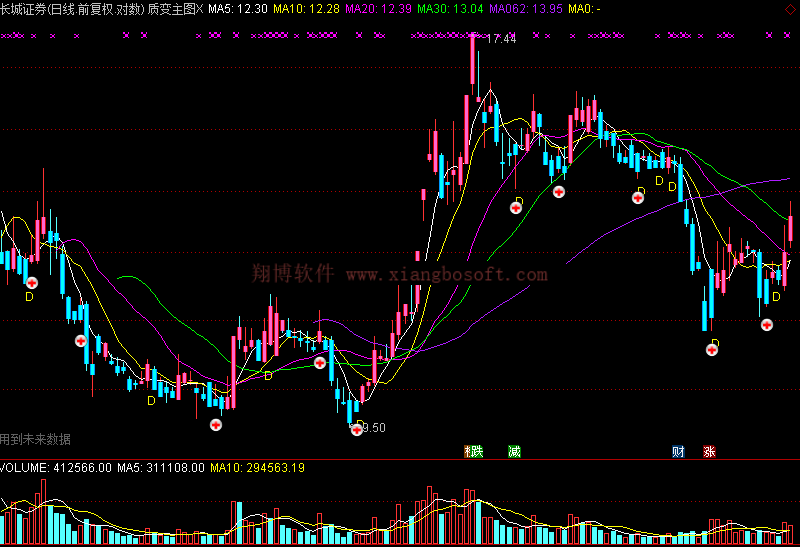The width and height of the screenshot is (800, 547).
Task: Close the 质变主图 indicator with X
Action: (198, 9)
